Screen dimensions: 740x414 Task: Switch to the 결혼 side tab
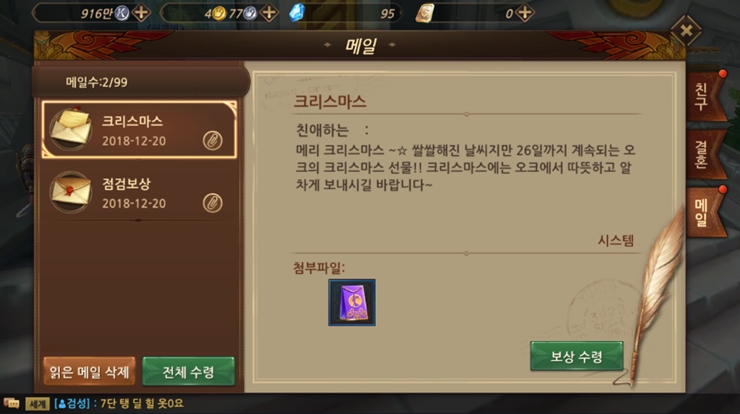(702, 154)
